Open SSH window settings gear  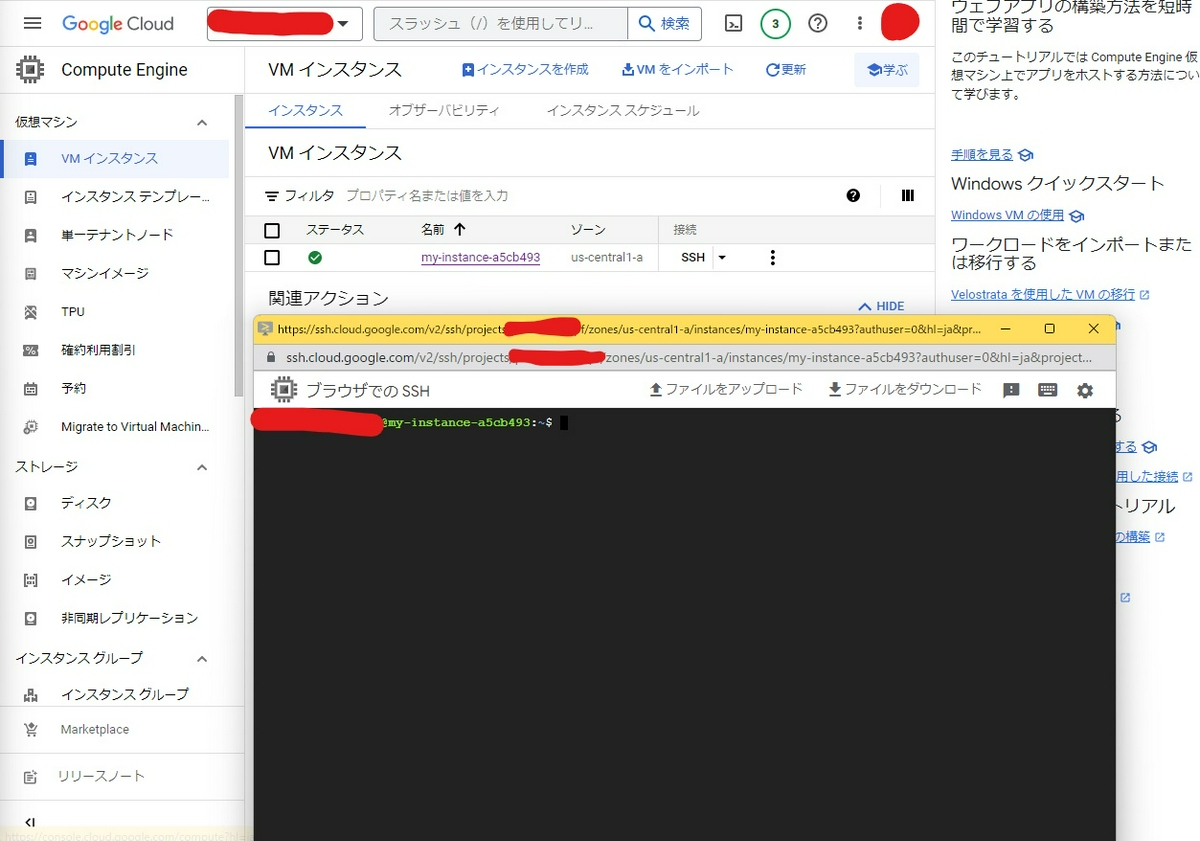pyautogui.click(x=1085, y=390)
